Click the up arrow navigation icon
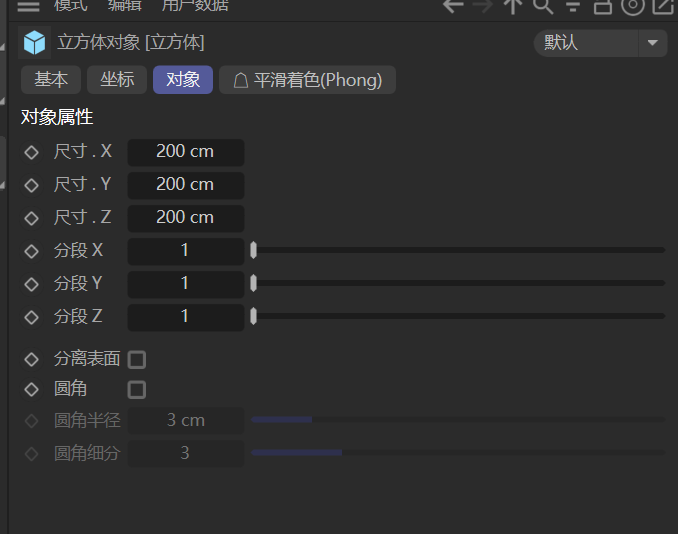The height and width of the screenshot is (534, 678). (513, 6)
